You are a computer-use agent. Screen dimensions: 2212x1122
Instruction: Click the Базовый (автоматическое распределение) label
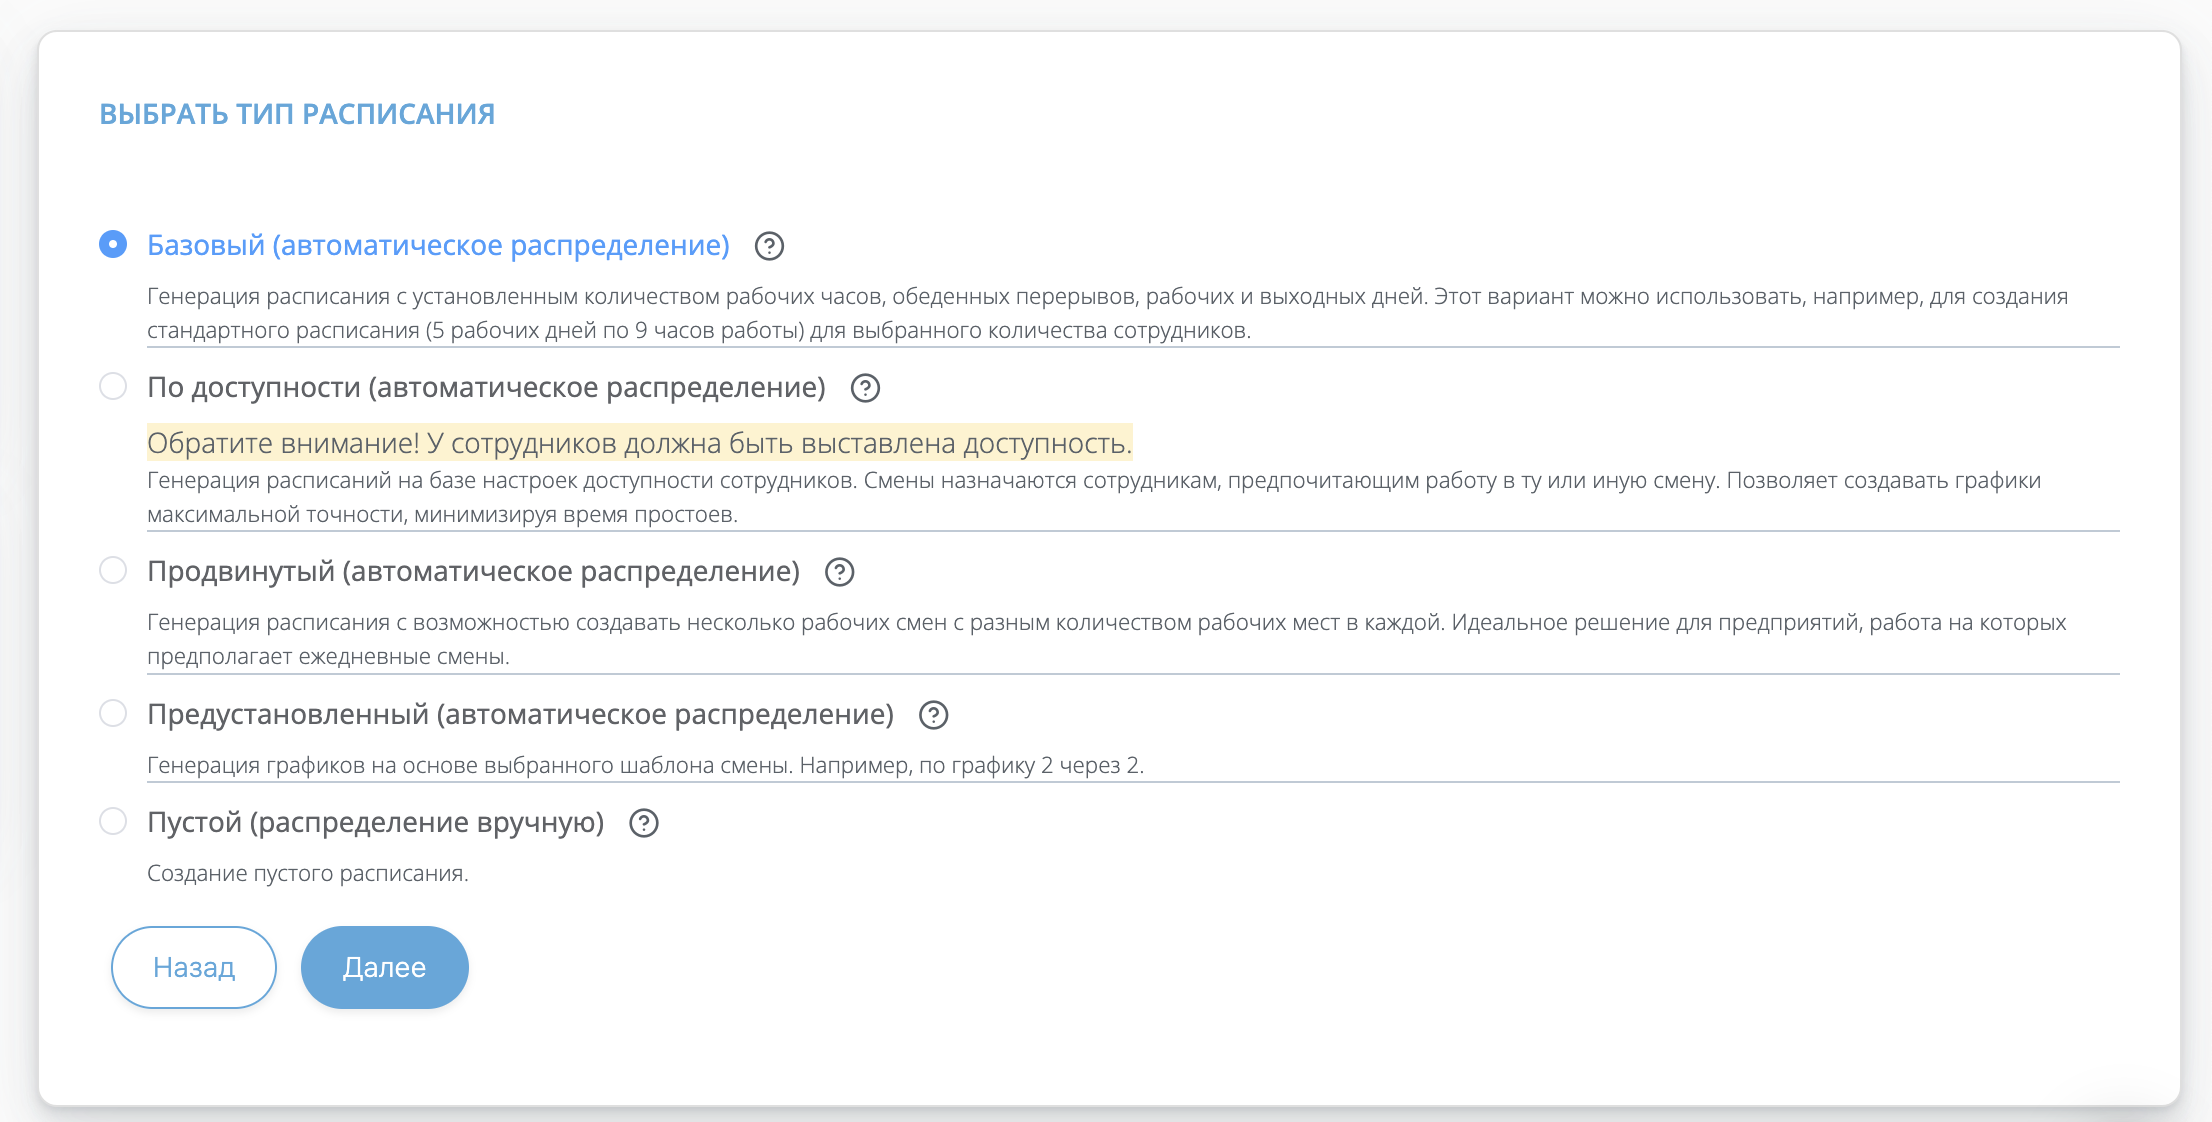438,245
